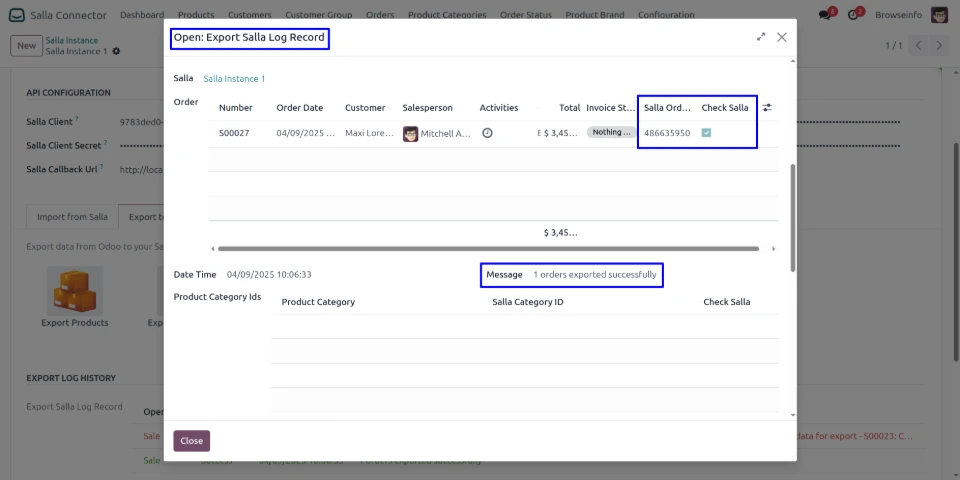
Task: Sort orders by the Order Date column
Action: [300, 107]
